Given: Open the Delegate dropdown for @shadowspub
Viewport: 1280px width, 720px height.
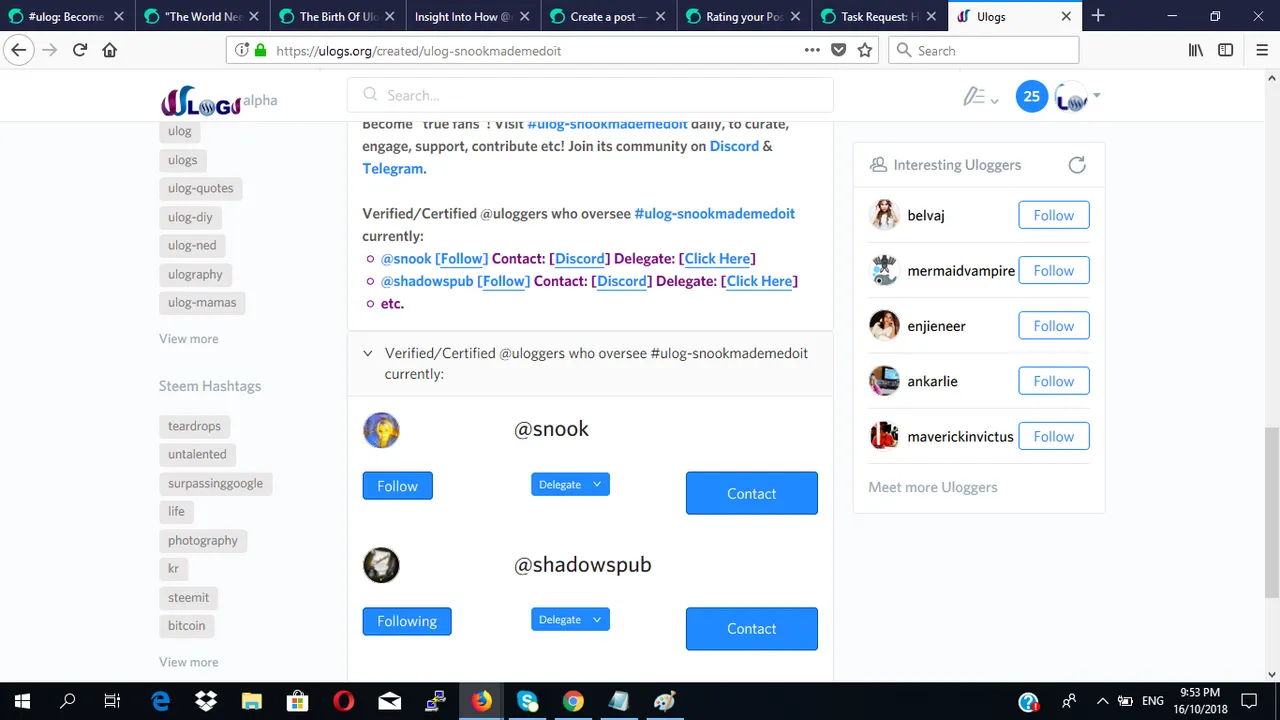Looking at the screenshot, I should (570, 619).
